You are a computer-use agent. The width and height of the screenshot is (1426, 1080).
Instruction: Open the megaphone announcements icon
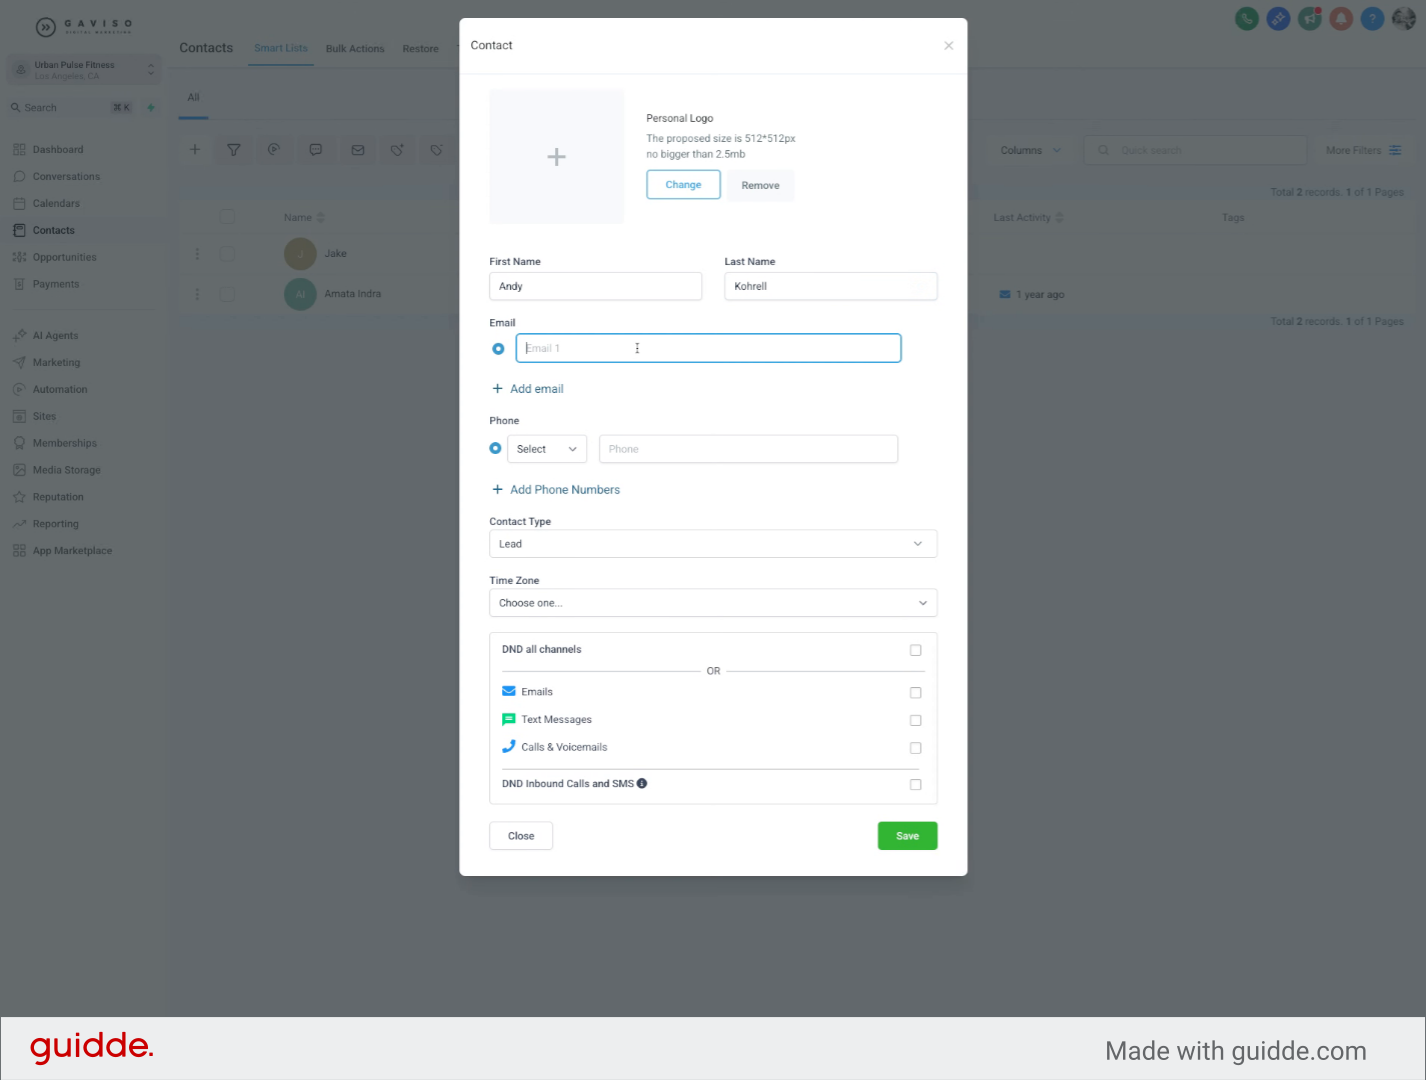pyautogui.click(x=1310, y=18)
